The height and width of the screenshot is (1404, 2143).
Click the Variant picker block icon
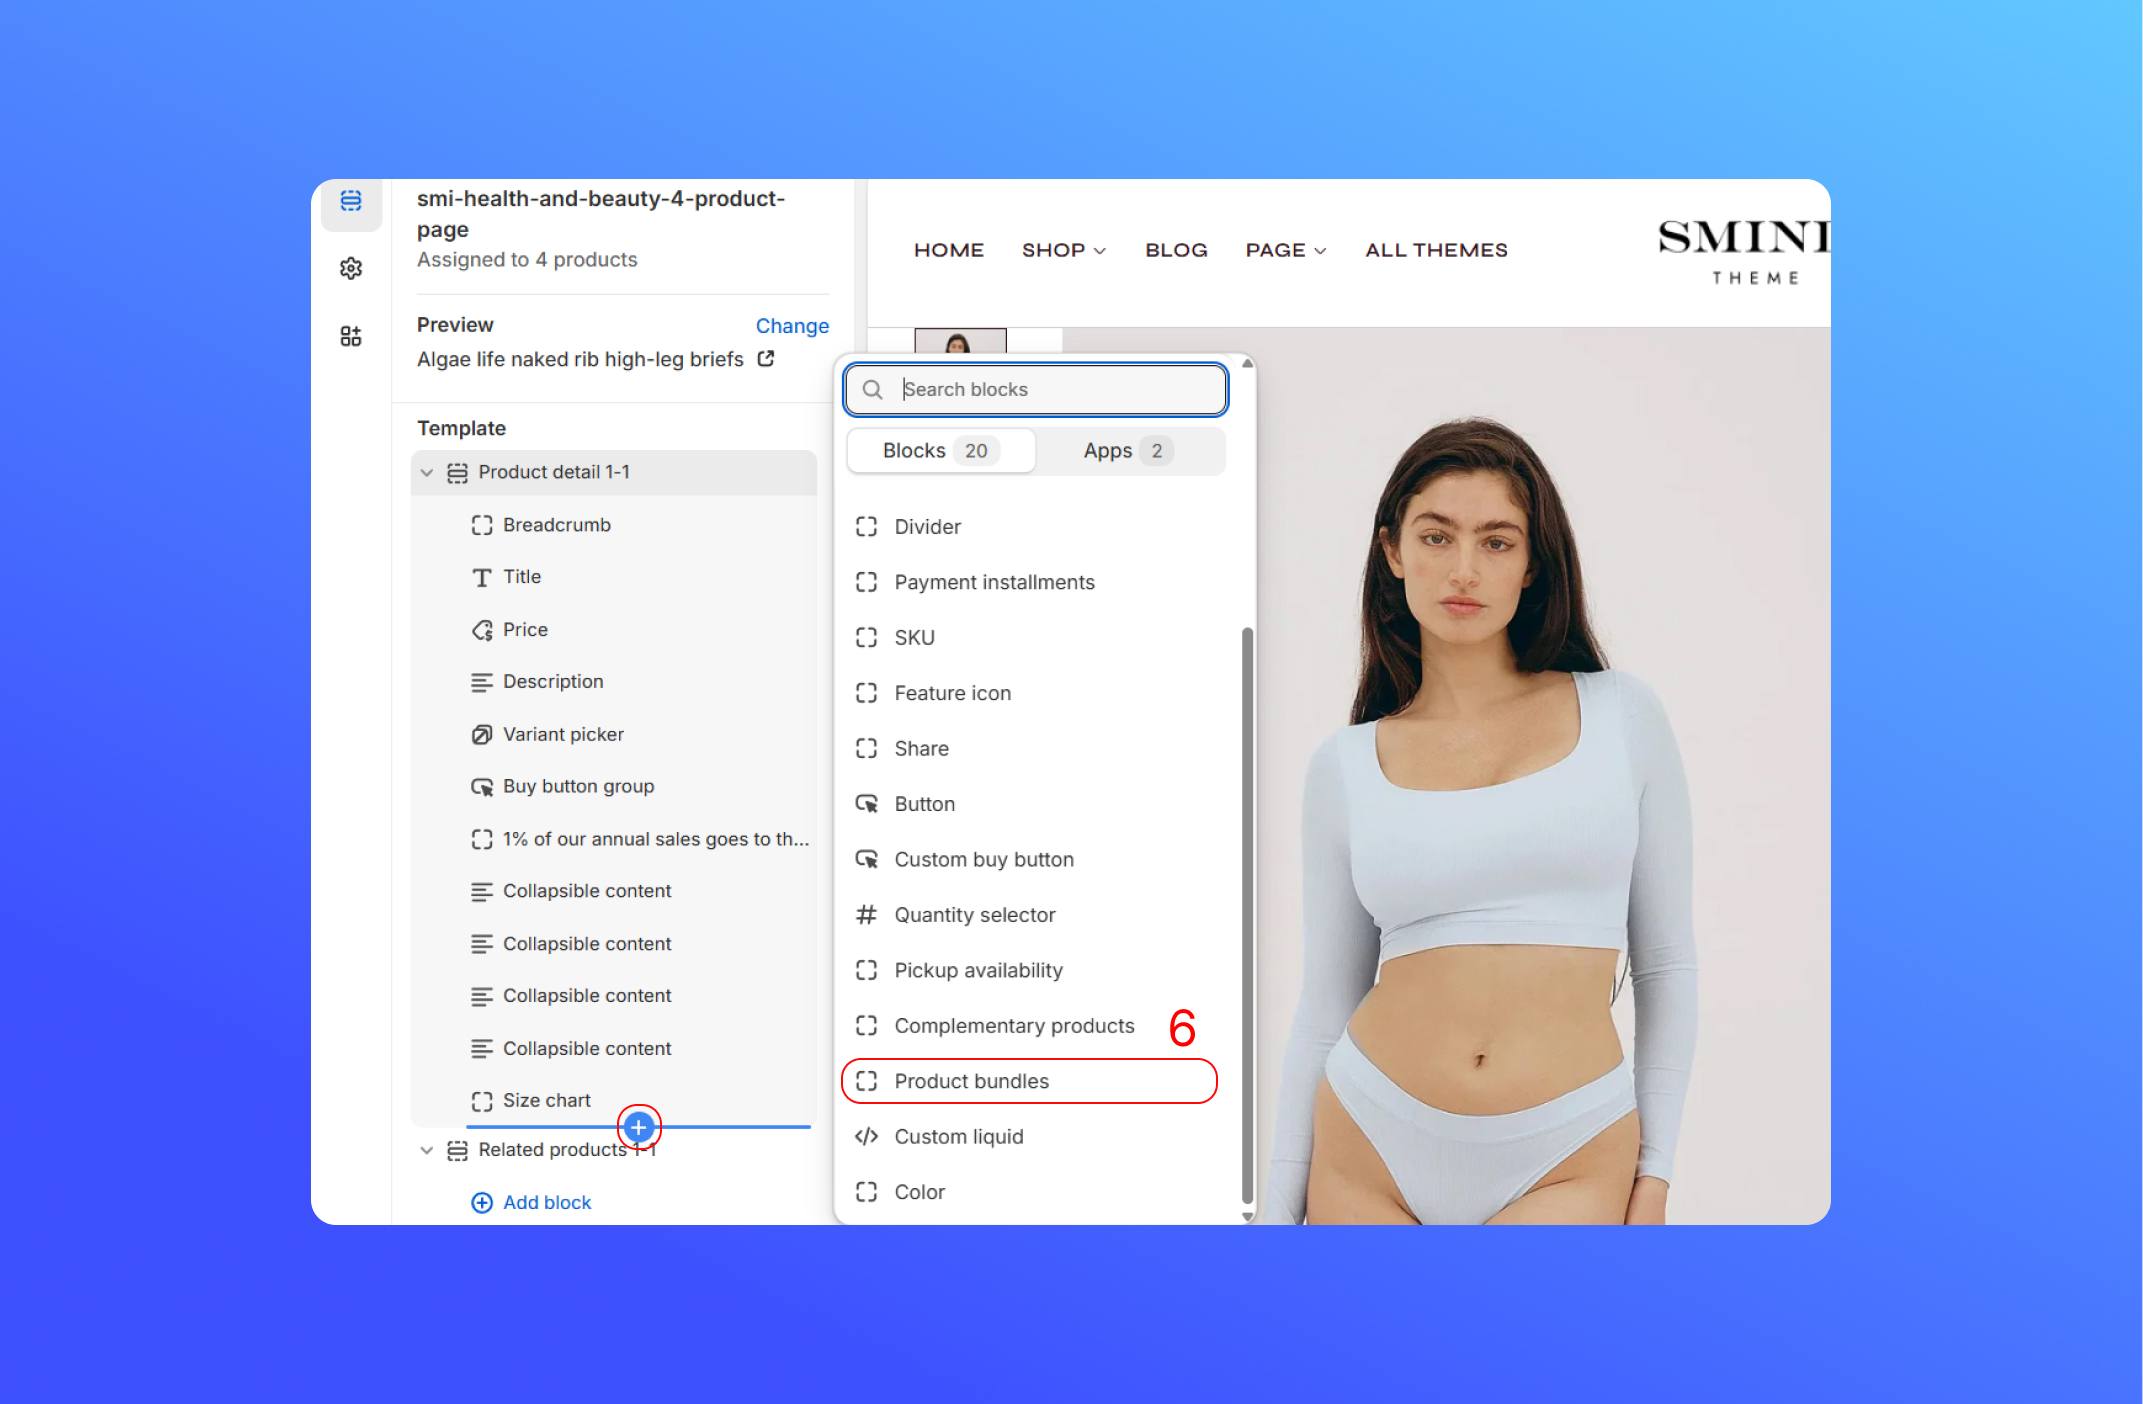click(482, 735)
